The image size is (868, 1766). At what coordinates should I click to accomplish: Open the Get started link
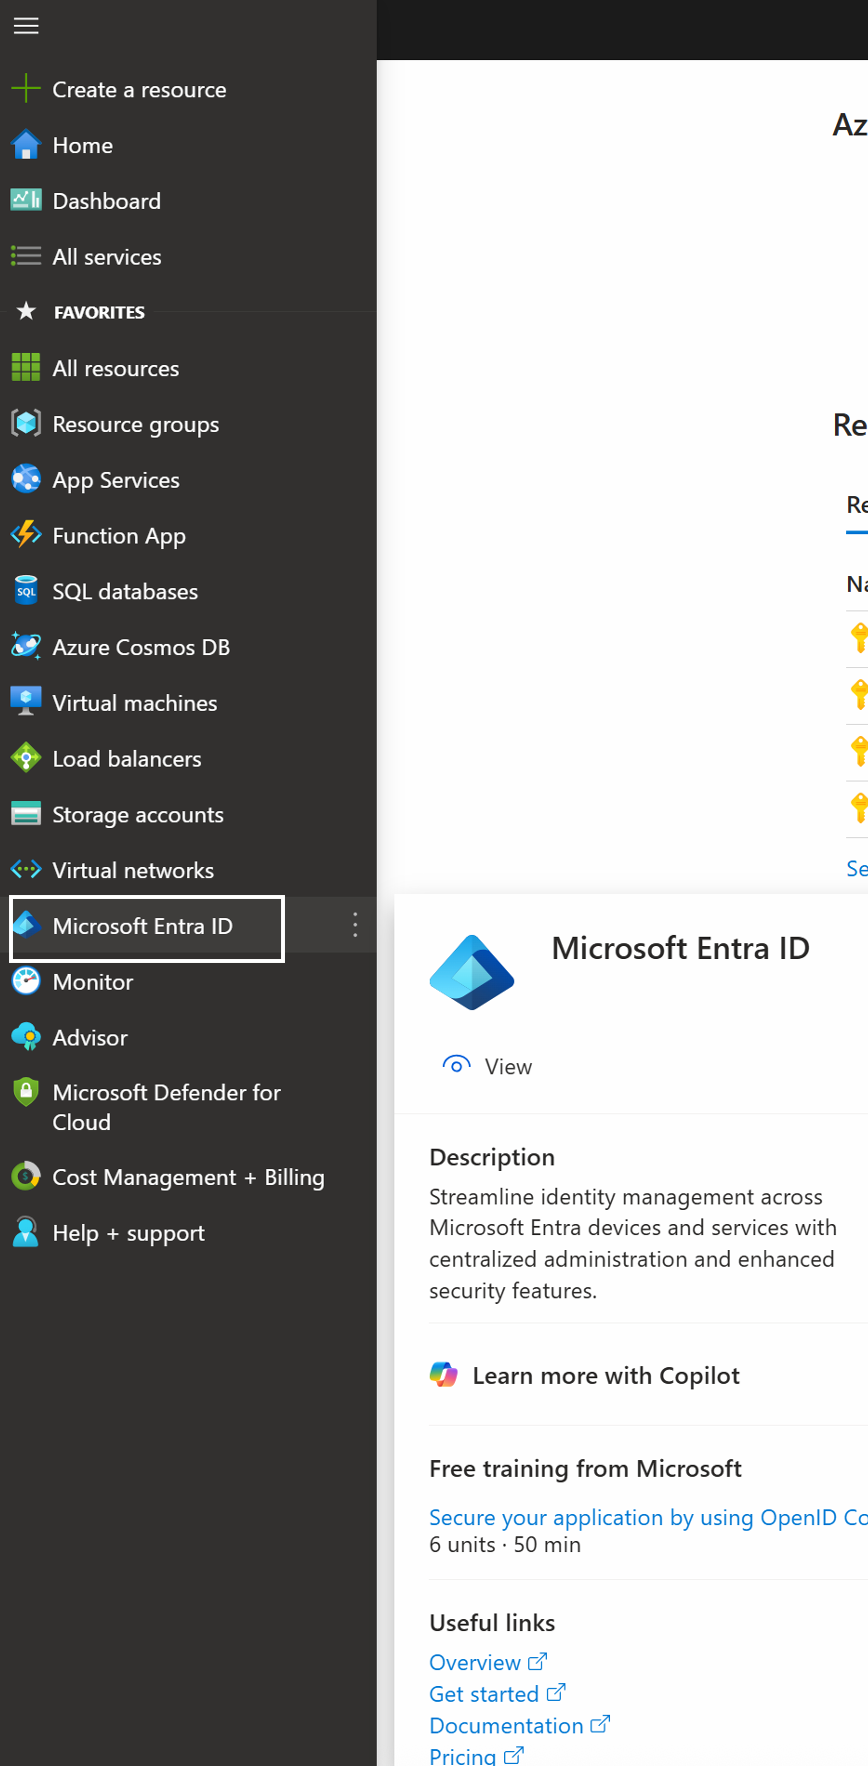pyautogui.click(x=484, y=1694)
